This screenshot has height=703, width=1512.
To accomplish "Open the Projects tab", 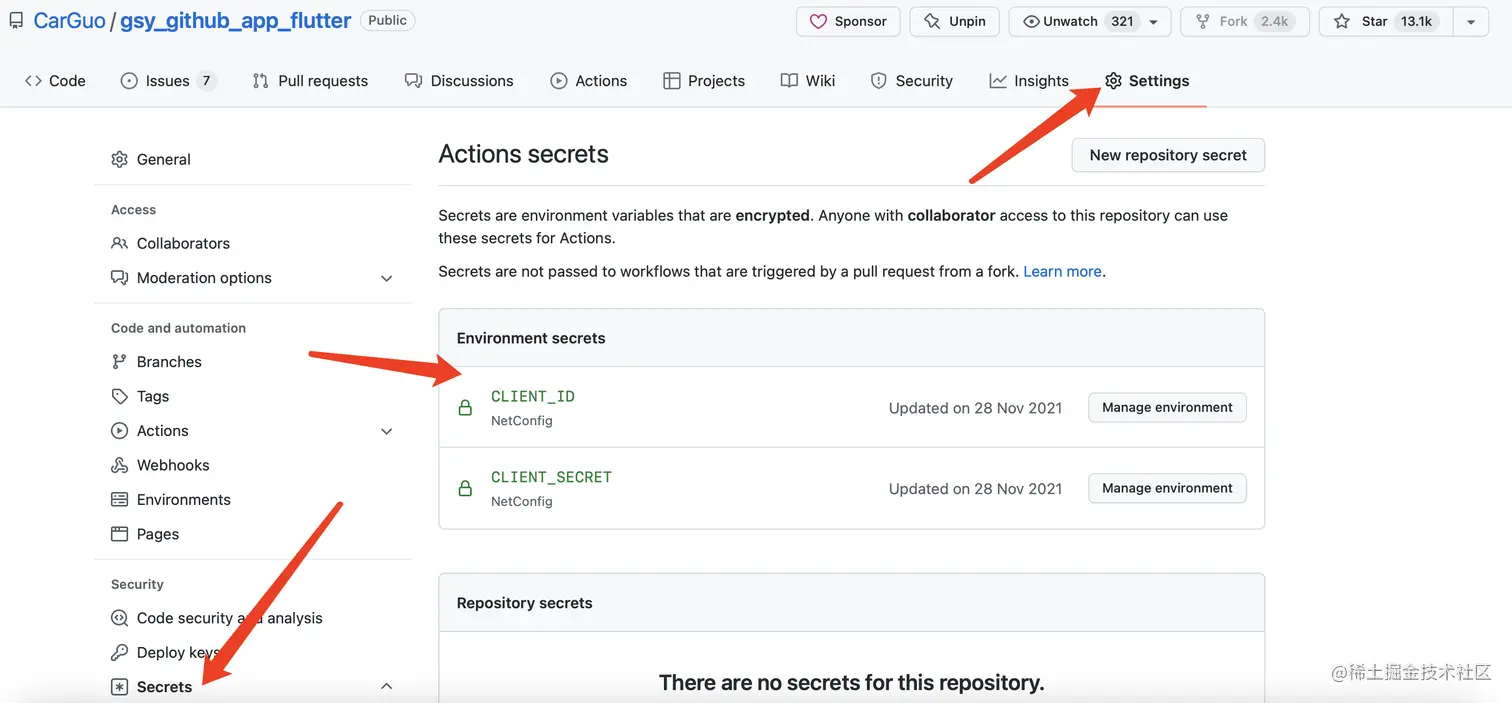I will (704, 81).
